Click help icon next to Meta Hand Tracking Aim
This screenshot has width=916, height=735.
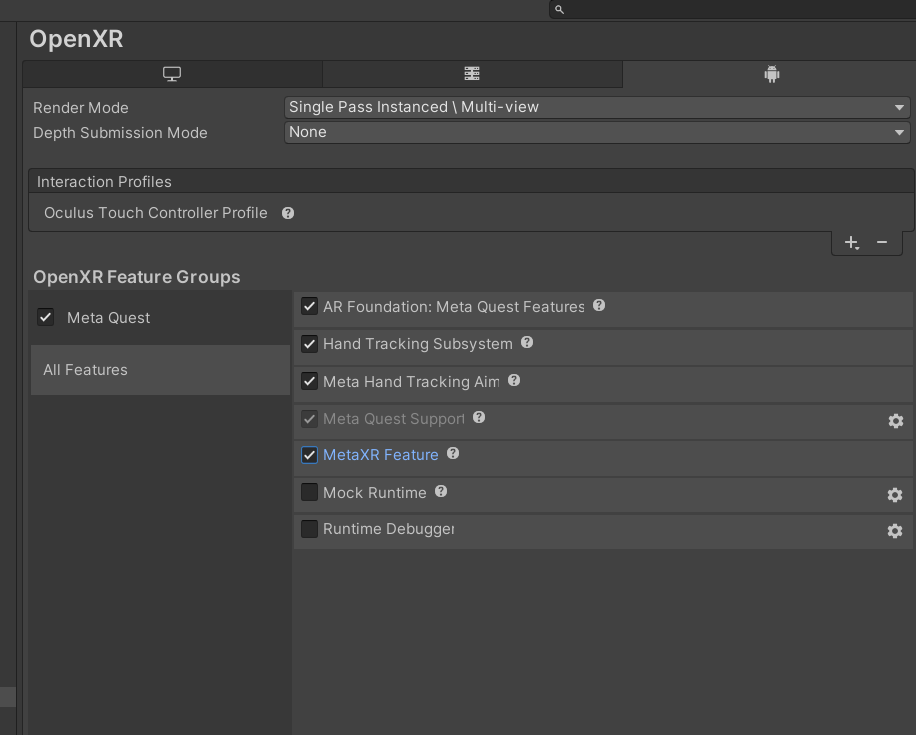point(514,381)
